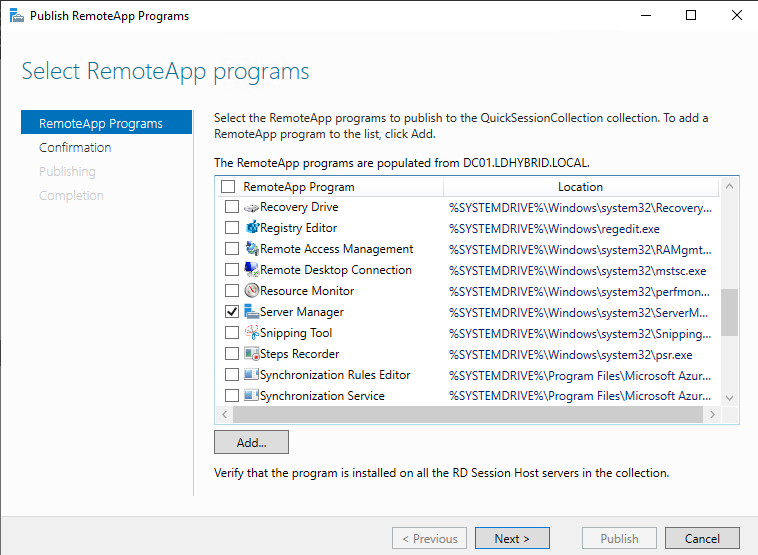Image resolution: width=758 pixels, height=555 pixels.
Task: Select the Steps Recorder row name
Action: point(299,354)
